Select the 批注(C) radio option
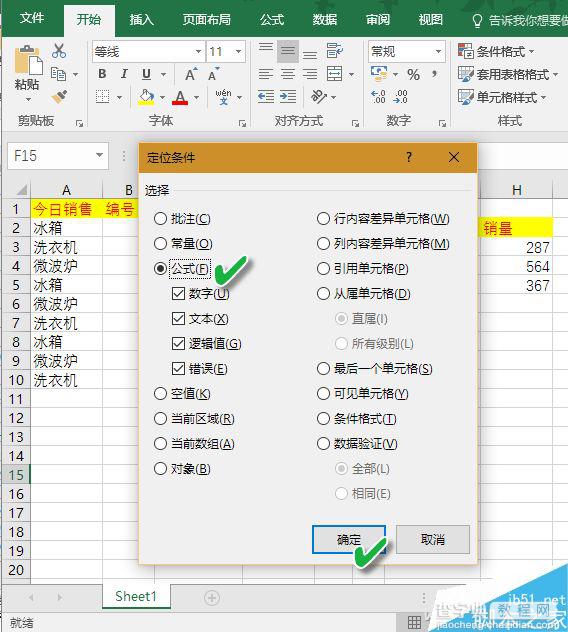The height and width of the screenshot is (632, 568). (182, 218)
